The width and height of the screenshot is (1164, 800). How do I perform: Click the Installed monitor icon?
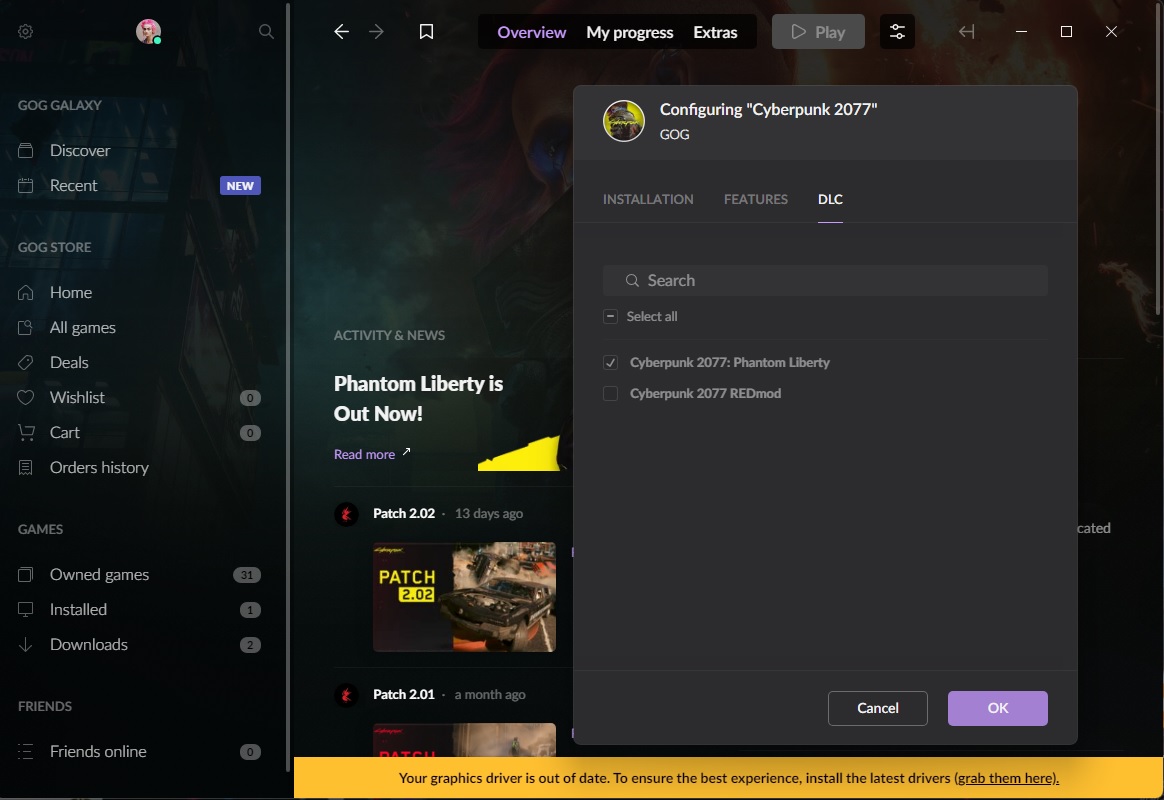pos(25,609)
